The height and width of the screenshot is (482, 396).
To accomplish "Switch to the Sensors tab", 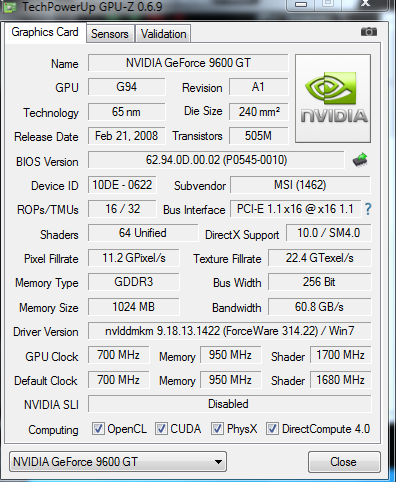I will (x=110, y=34).
